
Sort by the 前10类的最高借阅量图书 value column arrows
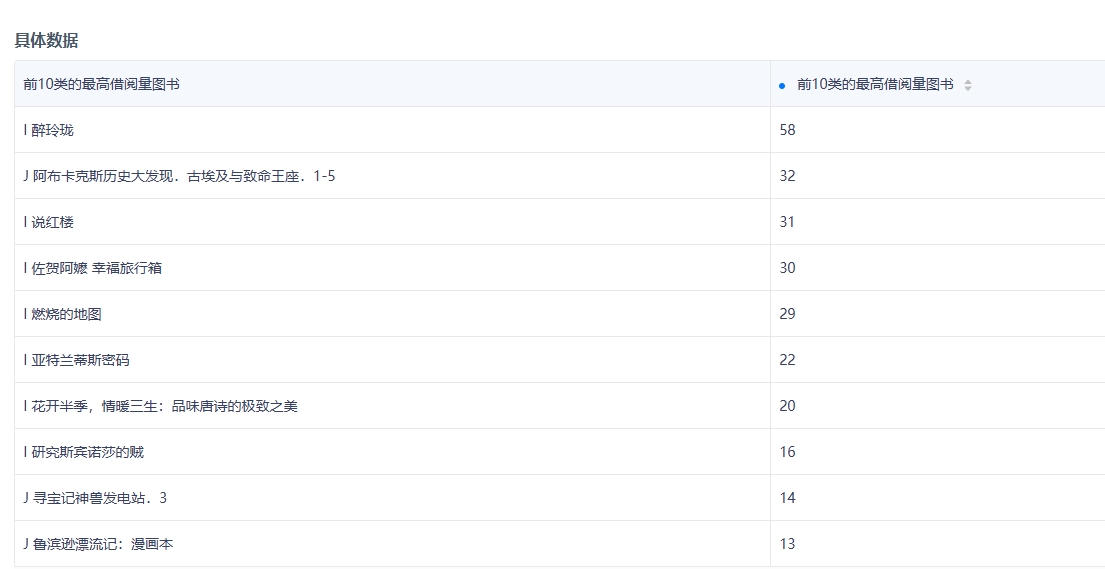click(x=968, y=85)
